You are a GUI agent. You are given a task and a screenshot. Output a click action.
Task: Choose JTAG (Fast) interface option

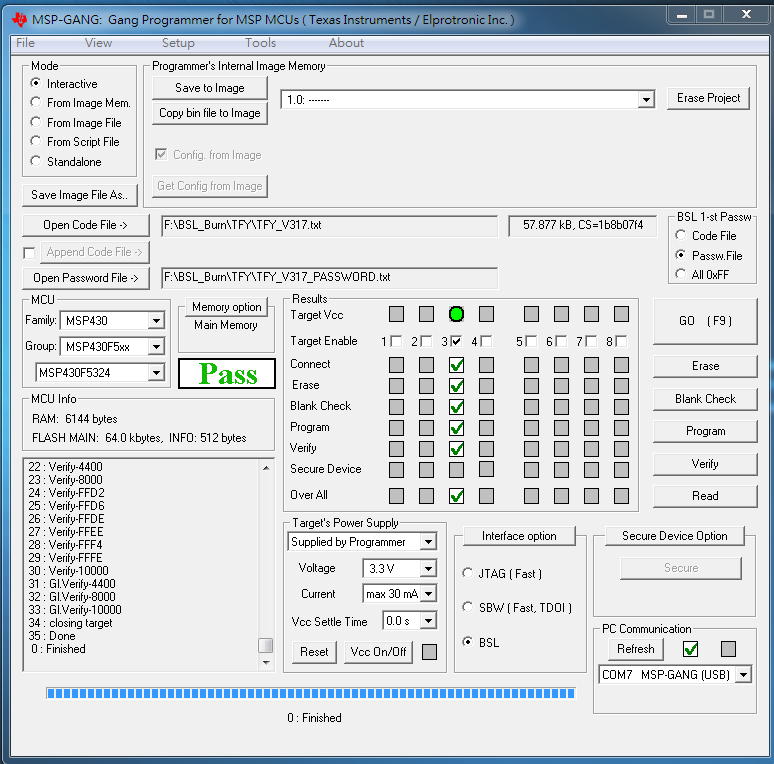(x=467, y=573)
